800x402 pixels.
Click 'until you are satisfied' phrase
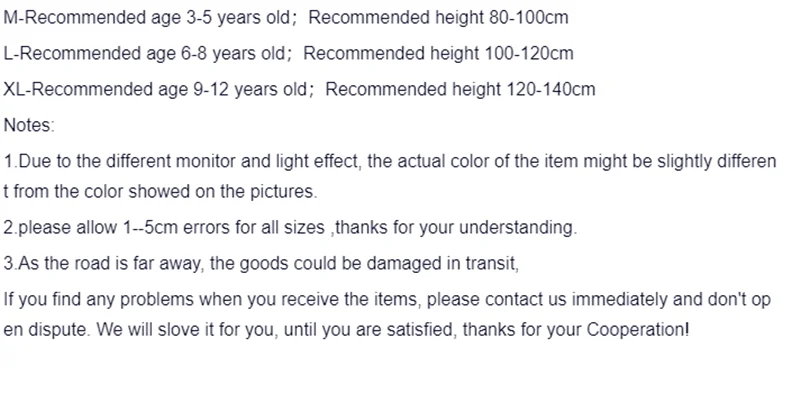(371, 330)
